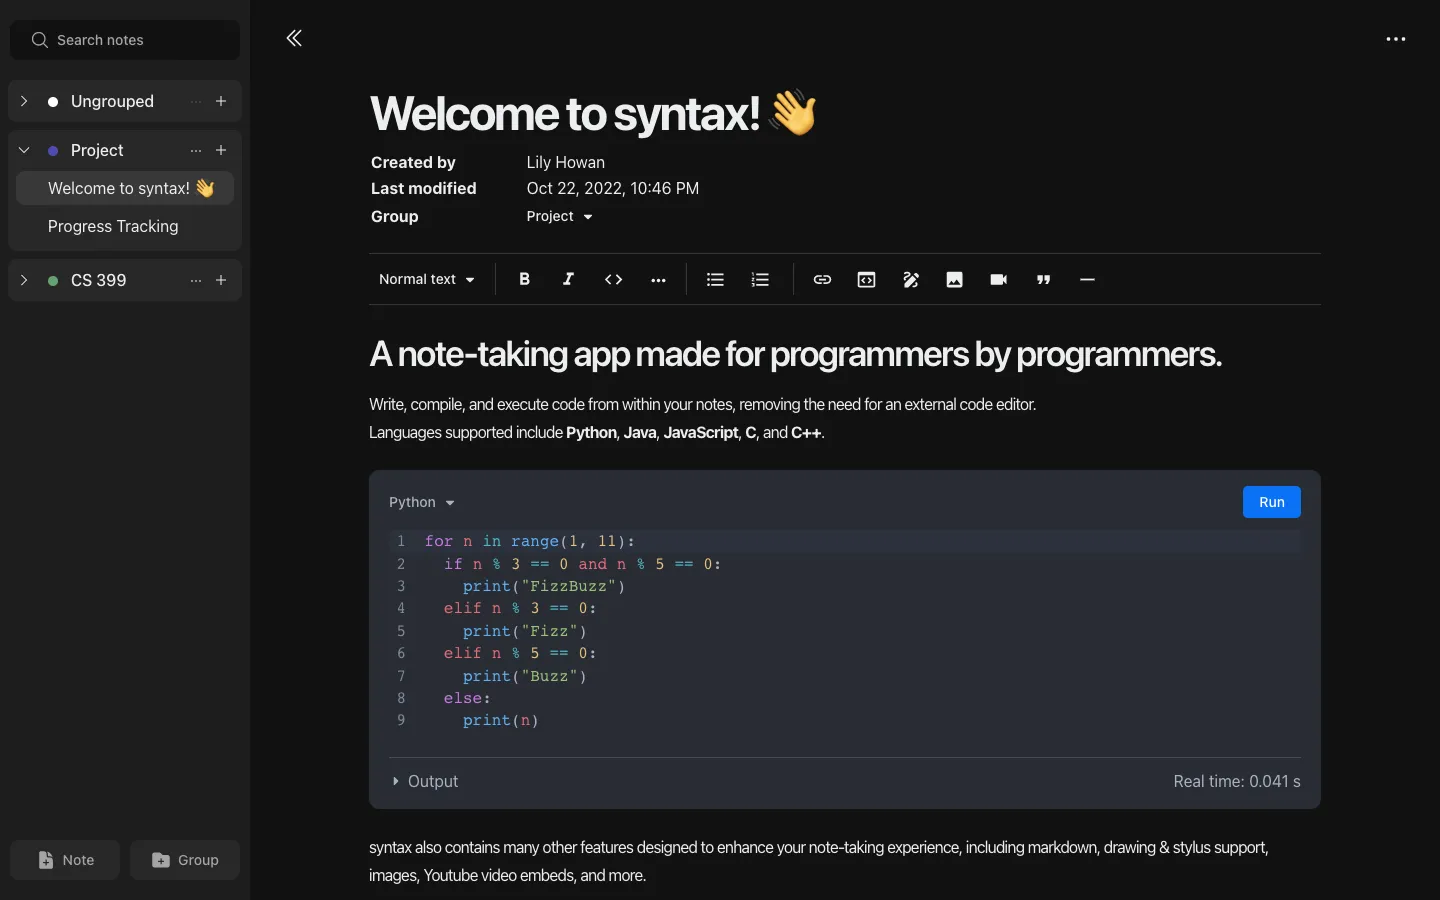Run the FizzBuzz Python code
Viewport: 1440px width, 900px height.
coord(1271,502)
